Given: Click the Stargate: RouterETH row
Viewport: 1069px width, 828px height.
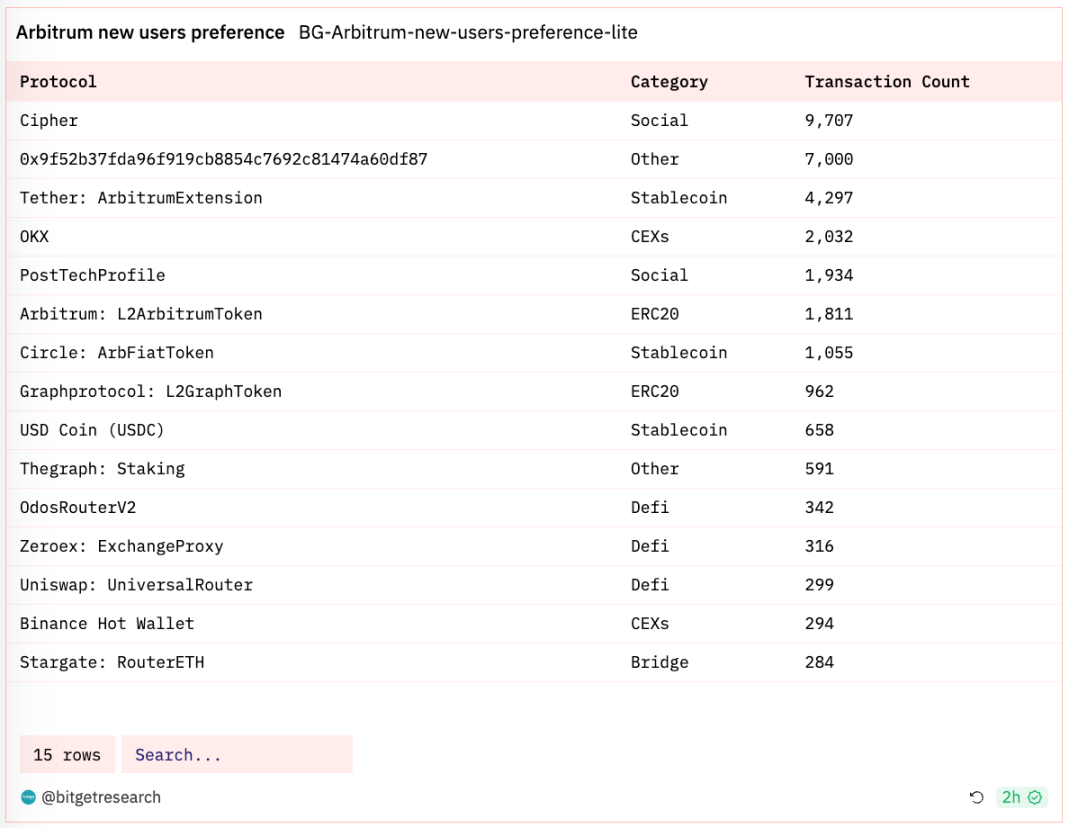Looking at the screenshot, I should [x=112, y=662].
